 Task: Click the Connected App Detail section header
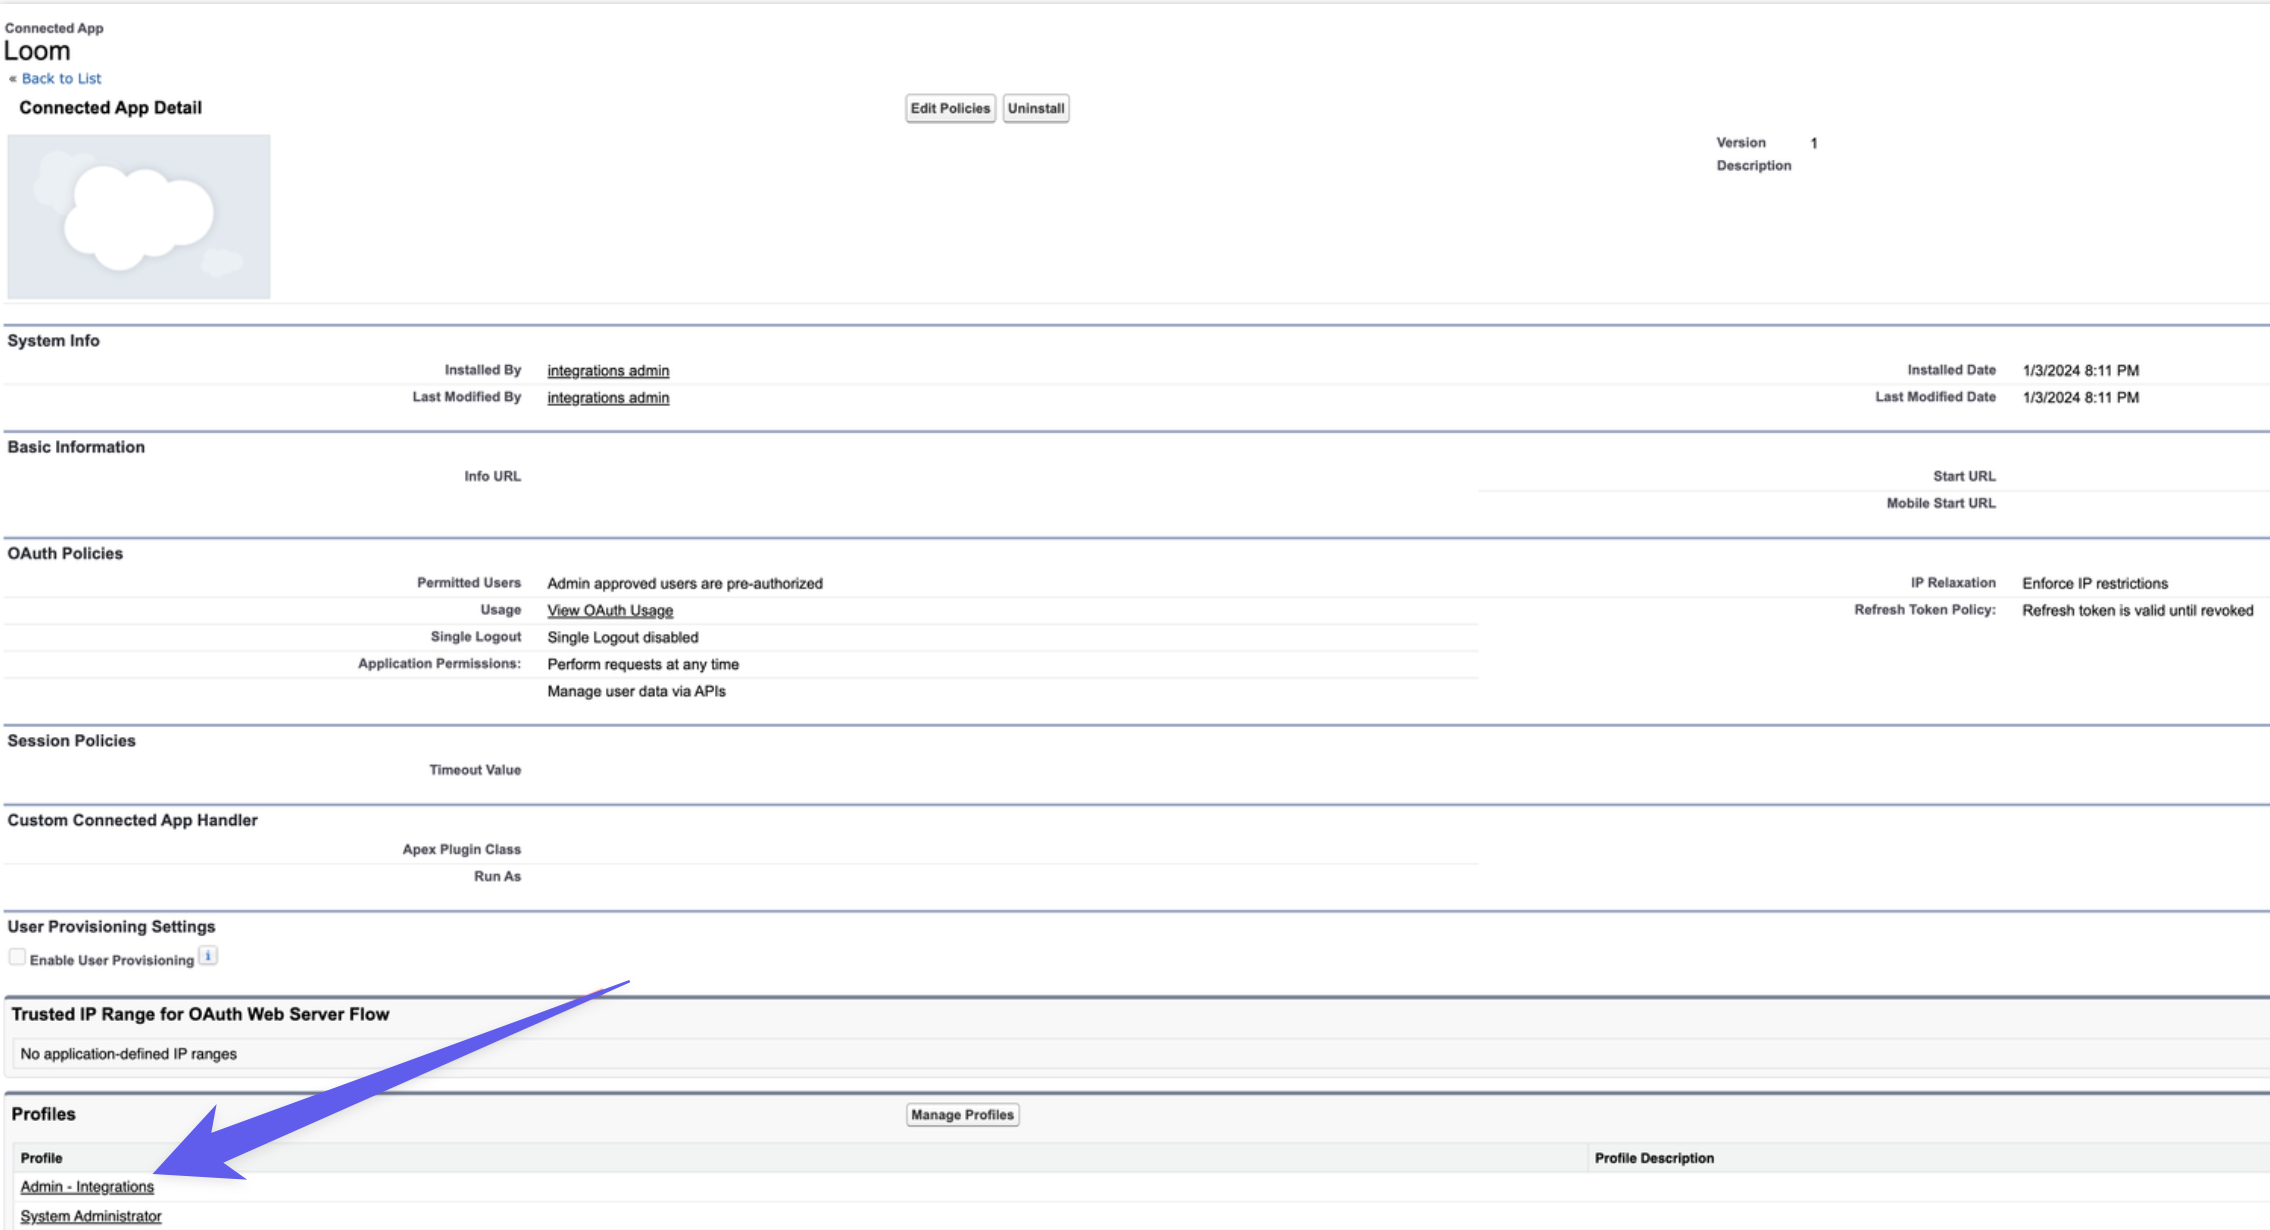click(110, 107)
